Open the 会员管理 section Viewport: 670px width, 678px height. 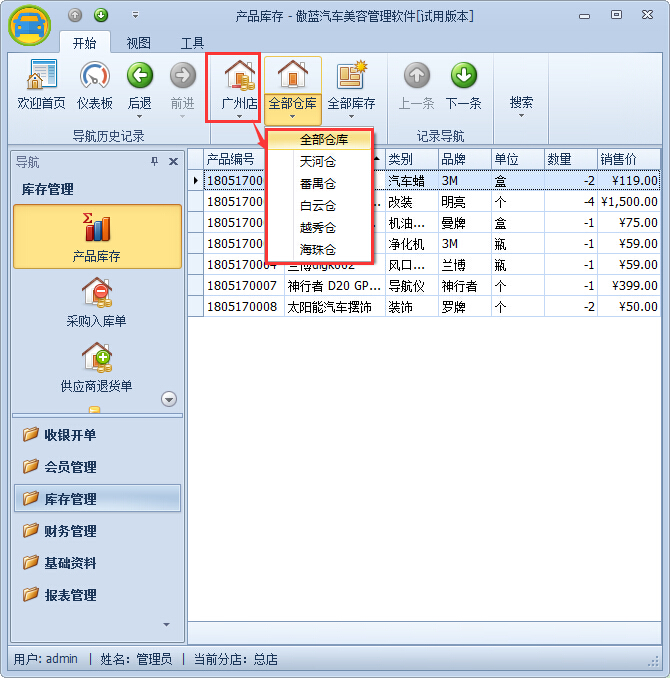click(70, 467)
